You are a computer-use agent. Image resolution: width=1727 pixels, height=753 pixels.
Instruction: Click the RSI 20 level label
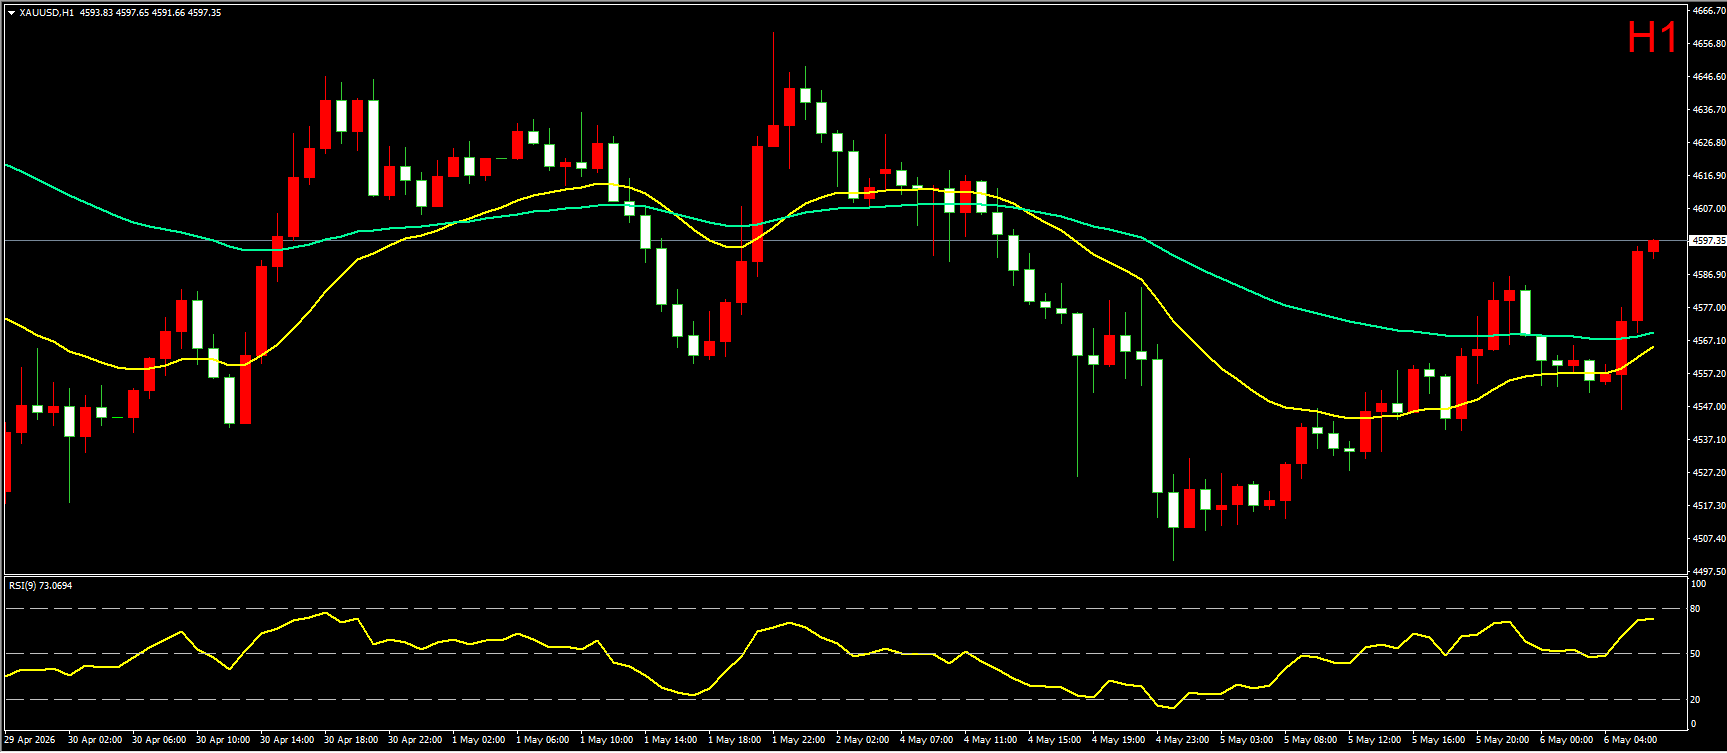click(1695, 699)
